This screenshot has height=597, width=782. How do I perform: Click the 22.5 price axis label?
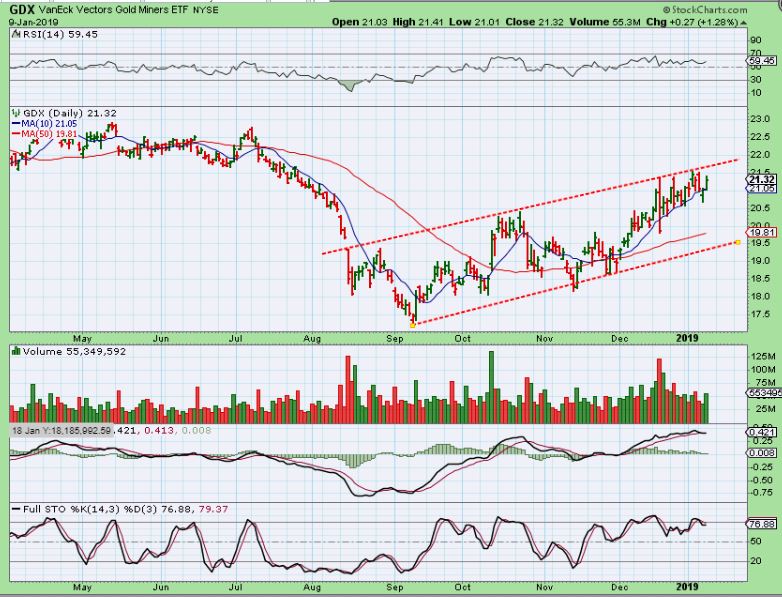tap(758, 137)
